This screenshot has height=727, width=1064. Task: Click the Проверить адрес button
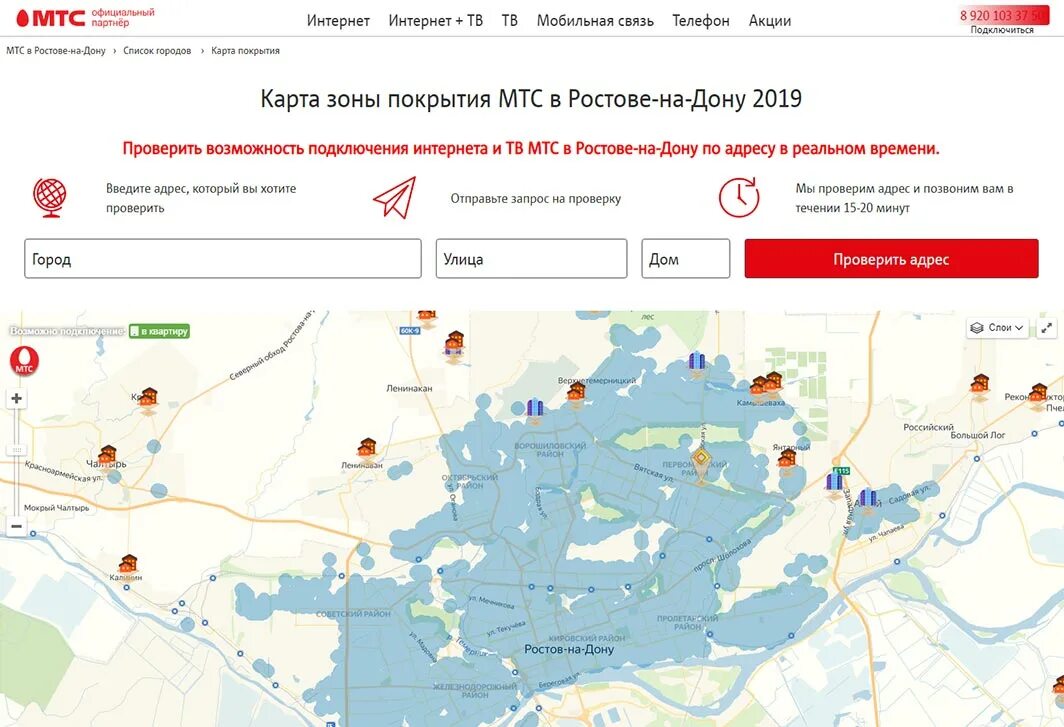tap(891, 259)
